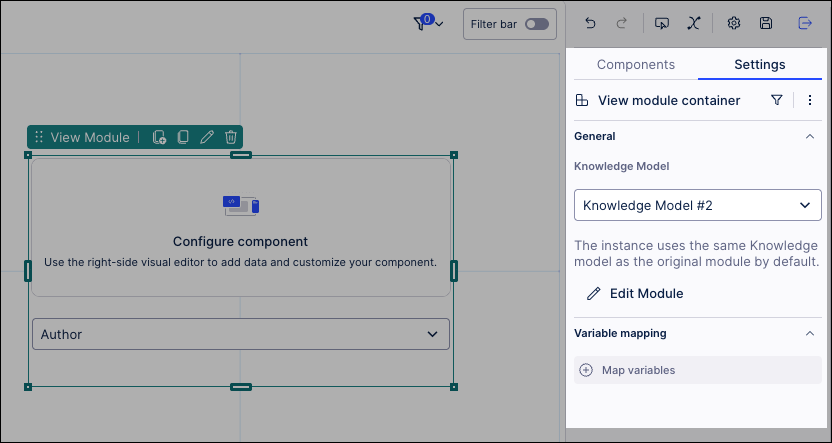Collapse the Variable mapping section
Image resolution: width=832 pixels, height=443 pixels.
pyautogui.click(x=810, y=333)
